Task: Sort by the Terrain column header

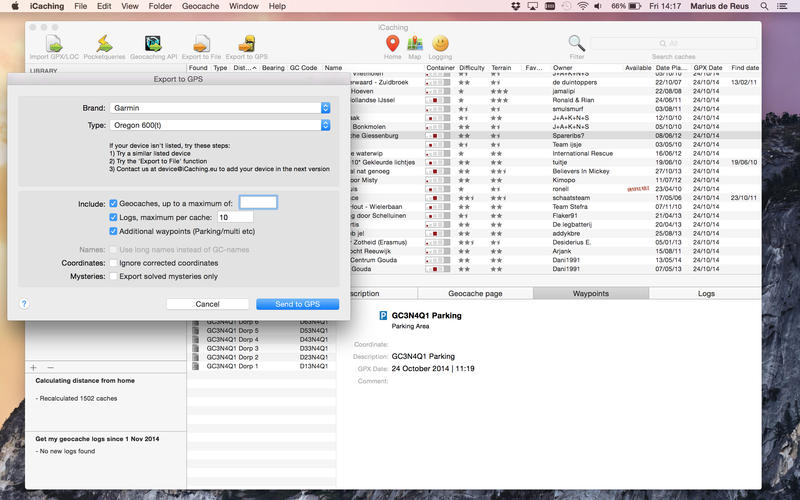Action: point(502,68)
